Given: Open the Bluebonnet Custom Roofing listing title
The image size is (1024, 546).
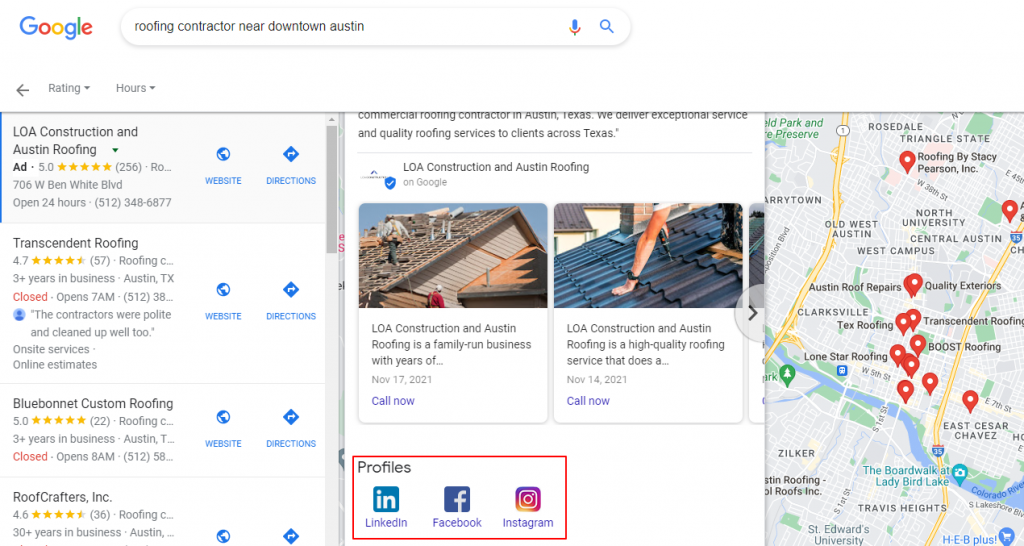Looking at the screenshot, I should coord(93,404).
